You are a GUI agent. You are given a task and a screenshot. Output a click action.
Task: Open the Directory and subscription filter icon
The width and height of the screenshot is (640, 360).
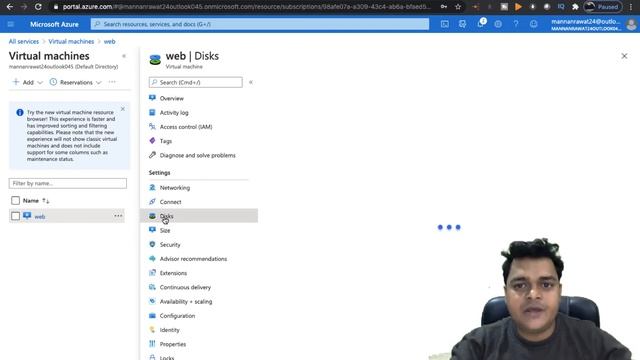pyautogui.click(x=462, y=24)
